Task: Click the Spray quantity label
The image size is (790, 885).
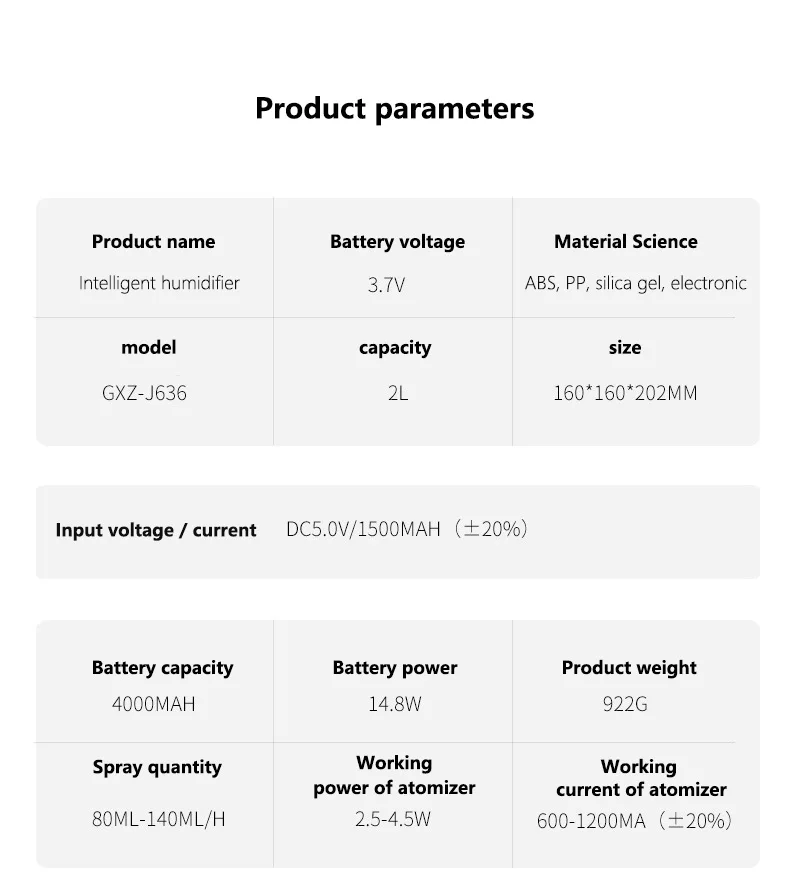Action: click(157, 768)
